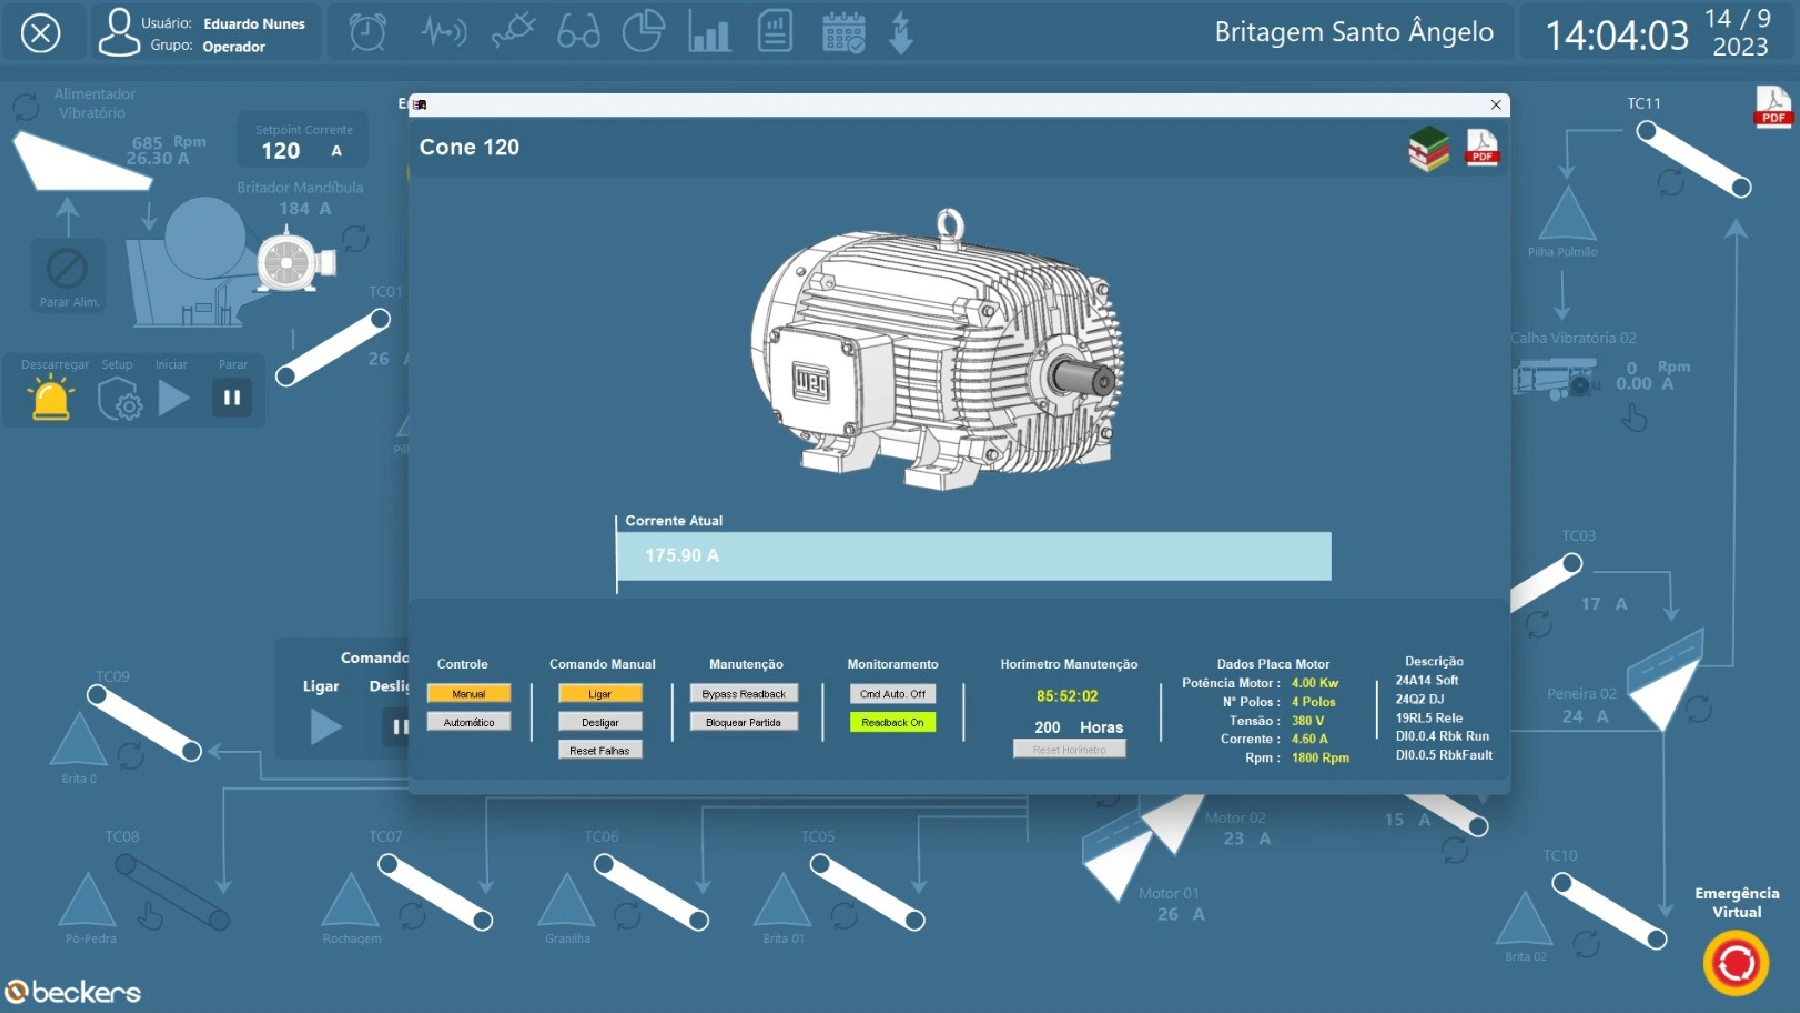
Task: Select Automático control mode
Action: 469,722
